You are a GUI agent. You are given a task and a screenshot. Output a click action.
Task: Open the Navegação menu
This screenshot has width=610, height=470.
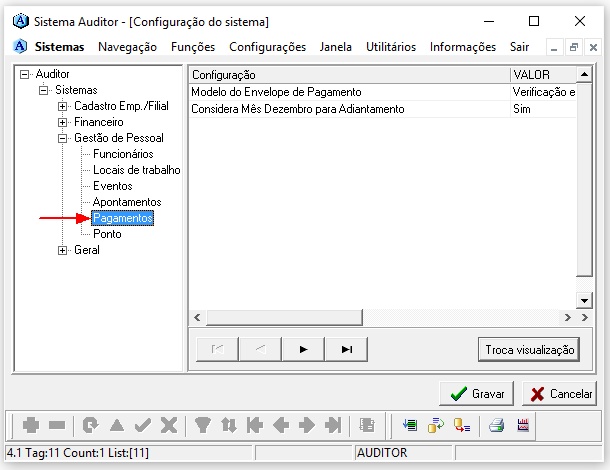pos(127,47)
